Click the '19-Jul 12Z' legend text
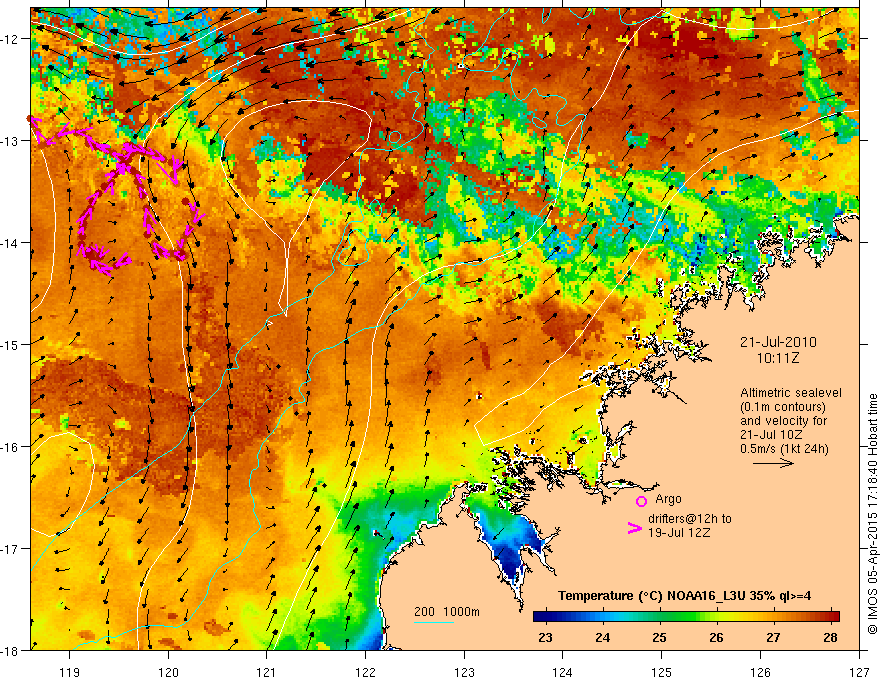Screen dimensions: 880x680 [679, 532]
